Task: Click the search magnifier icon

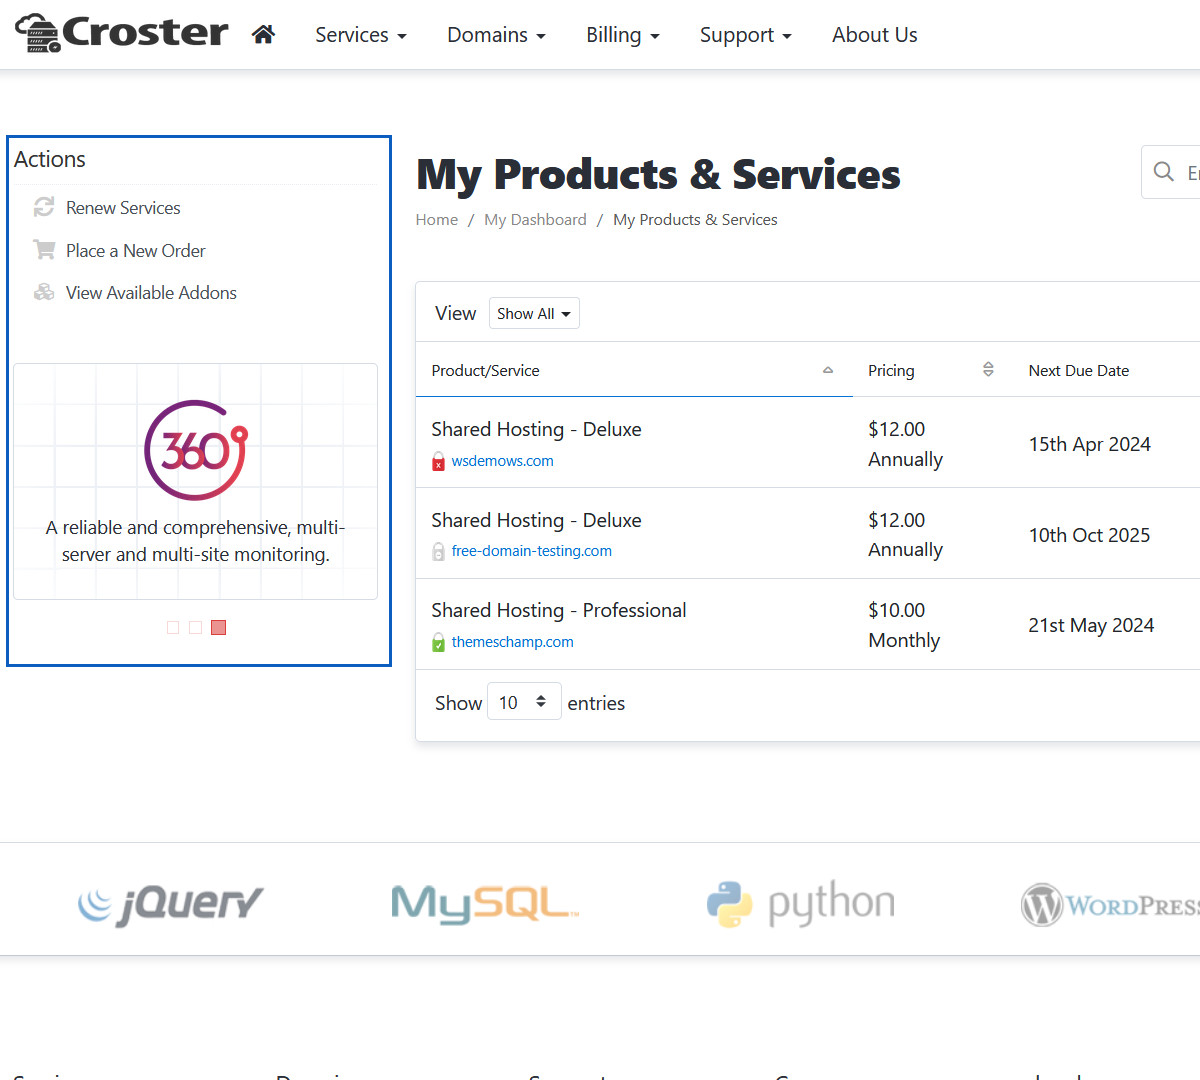Action: [1163, 172]
